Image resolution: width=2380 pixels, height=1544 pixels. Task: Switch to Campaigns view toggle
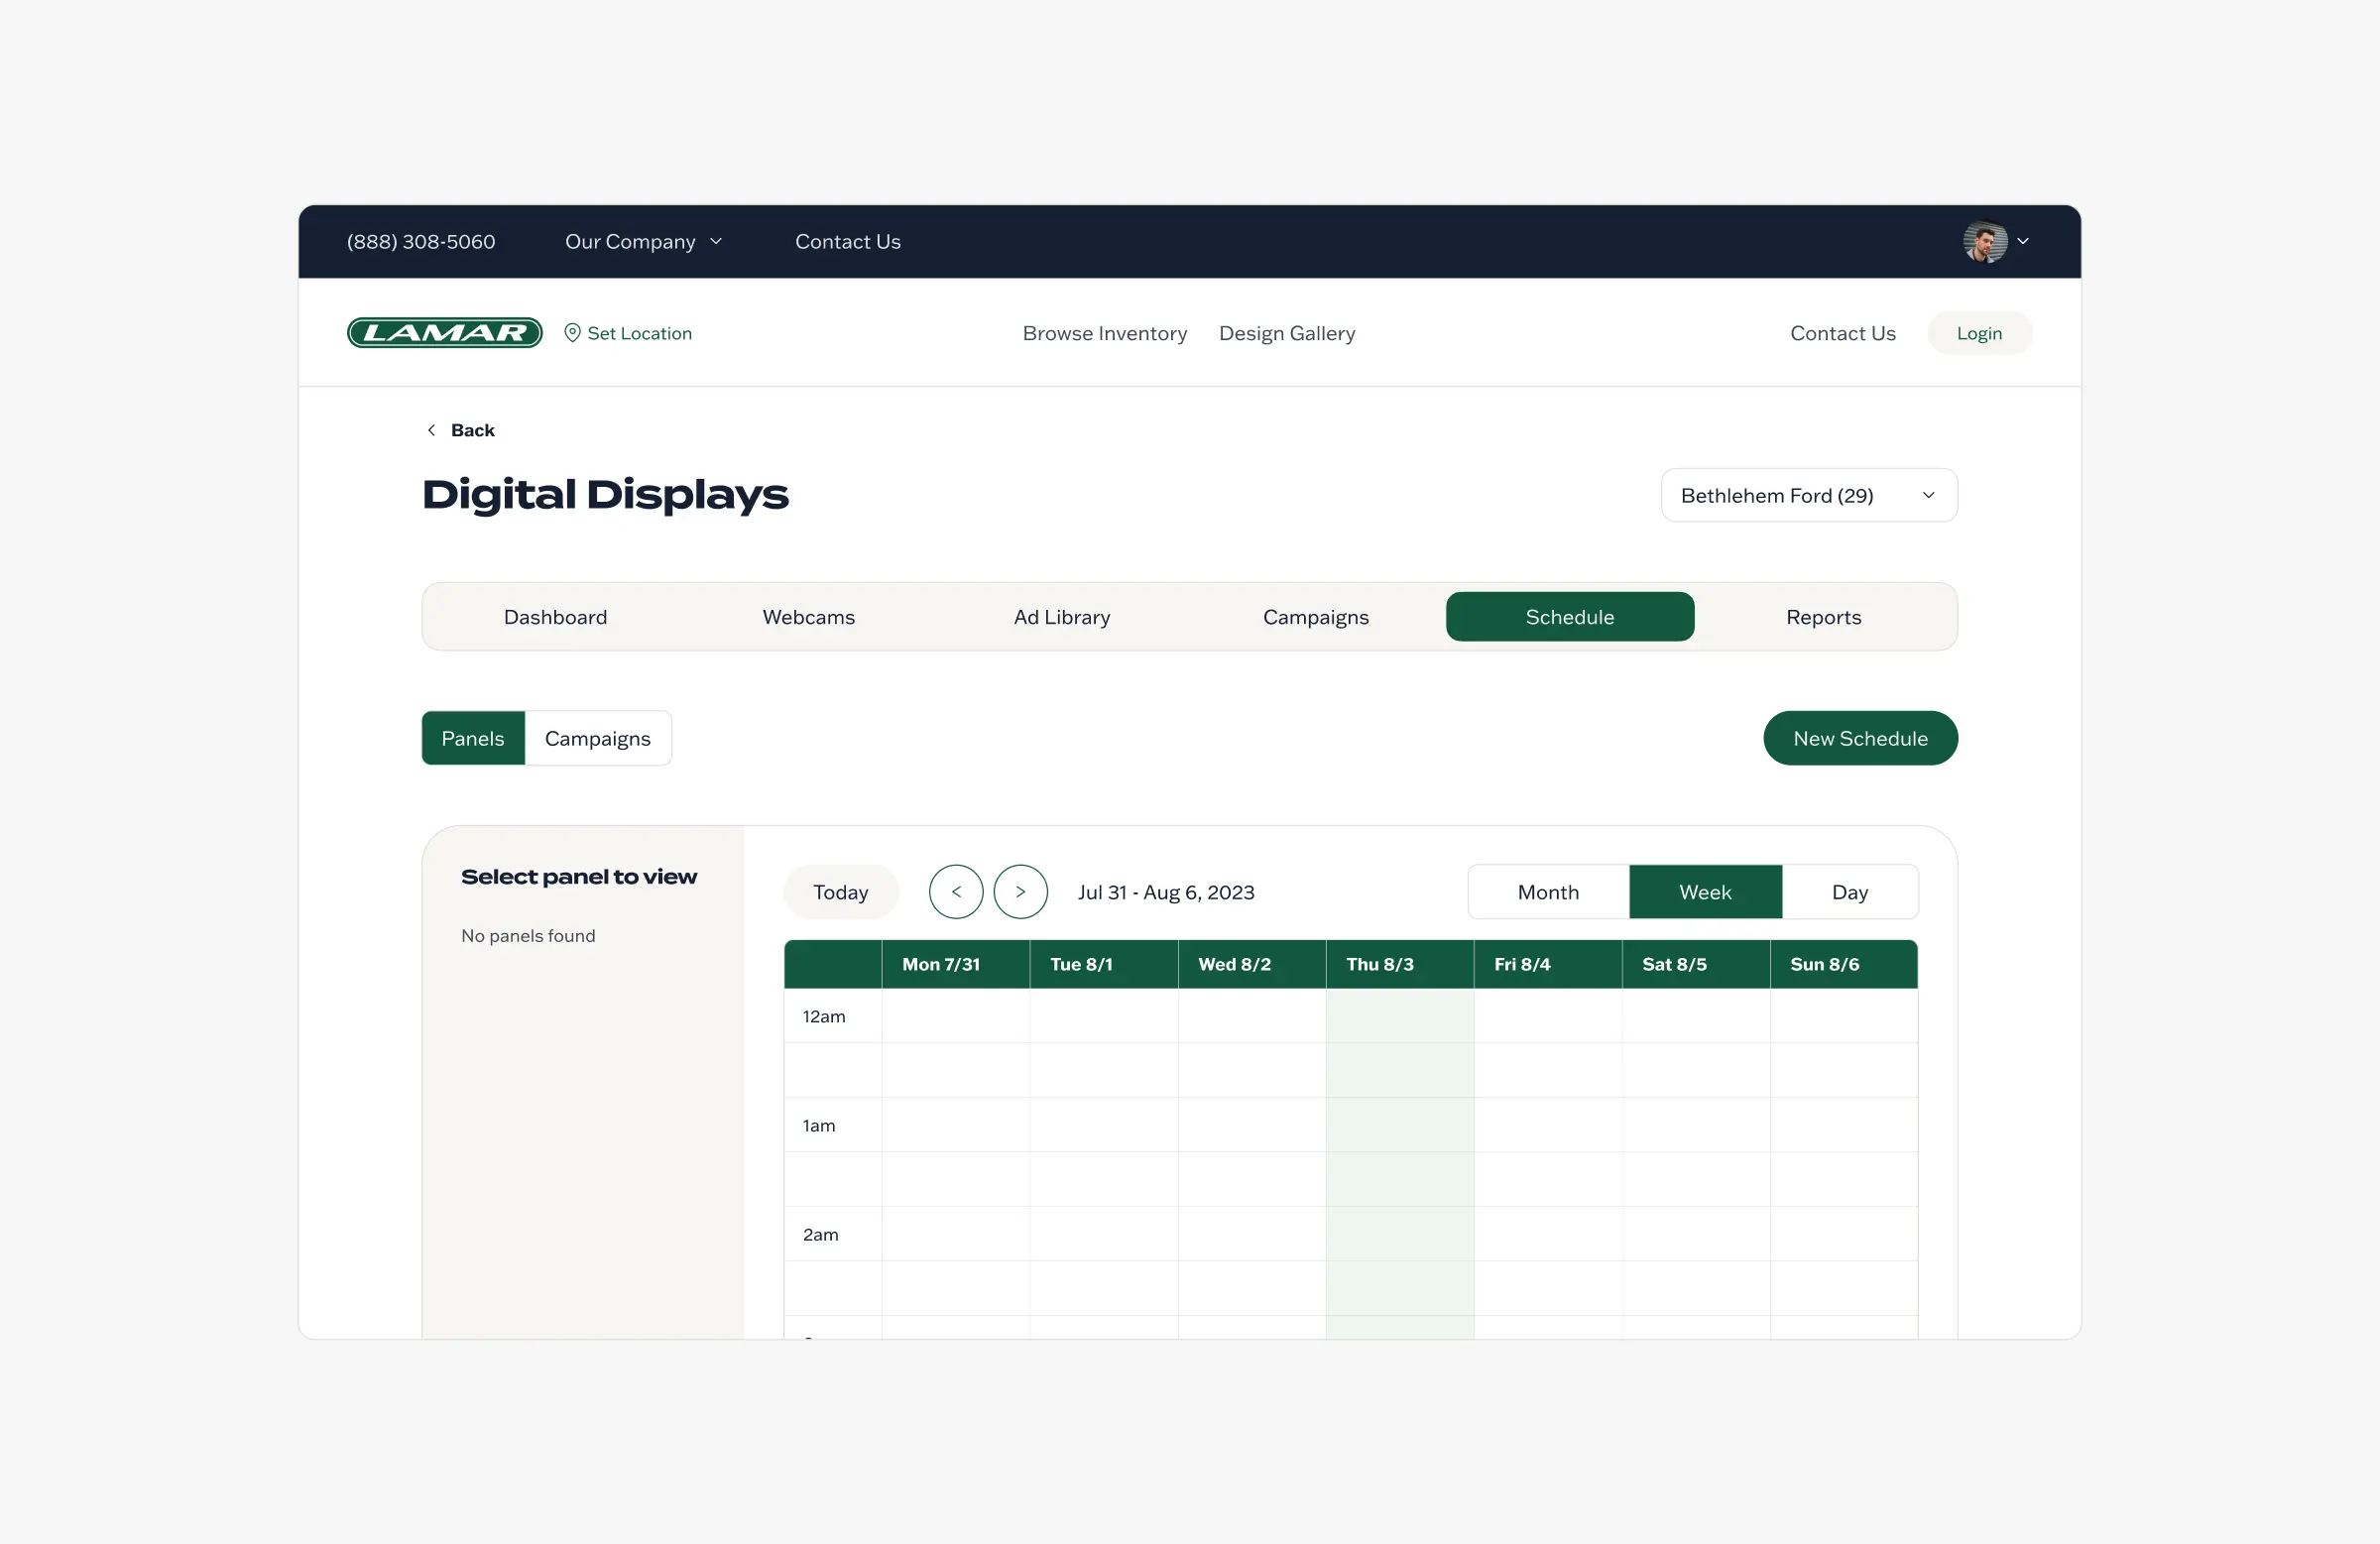click(x=597, y=739)
